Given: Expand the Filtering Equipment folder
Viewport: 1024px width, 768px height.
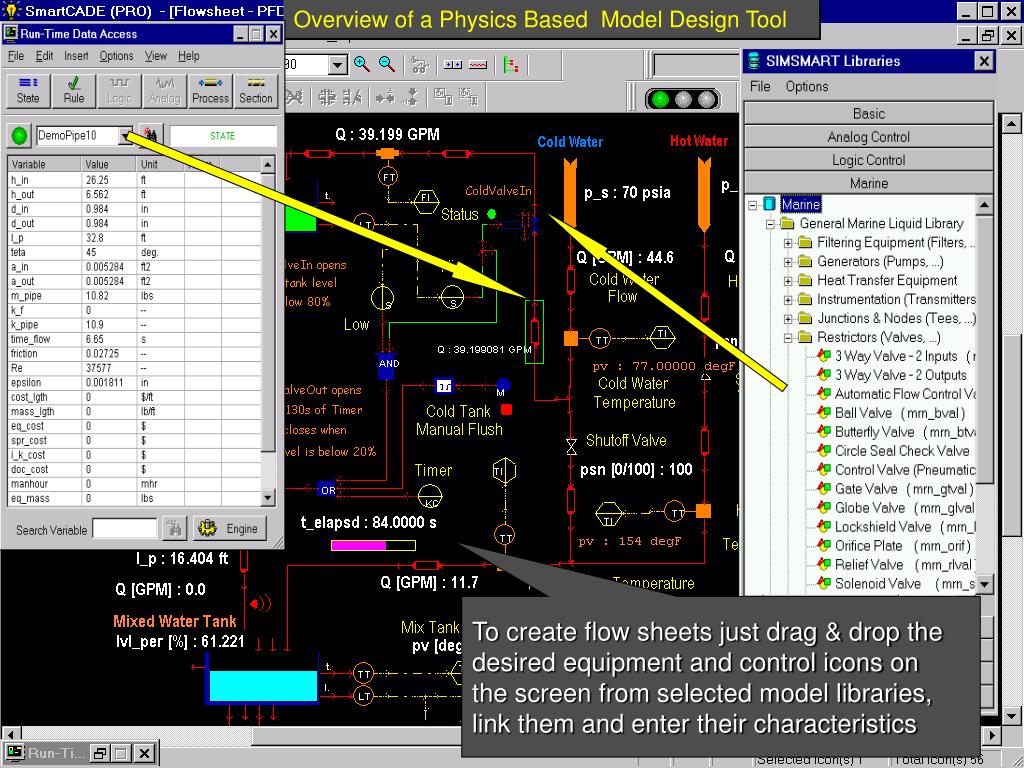Looking at the screenshot, I should pos(788,243).
